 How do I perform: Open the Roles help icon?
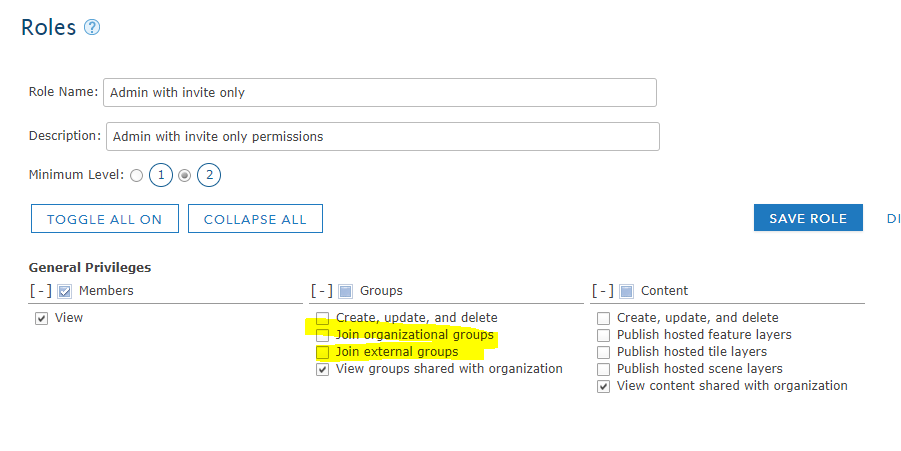tap(92, 28)
